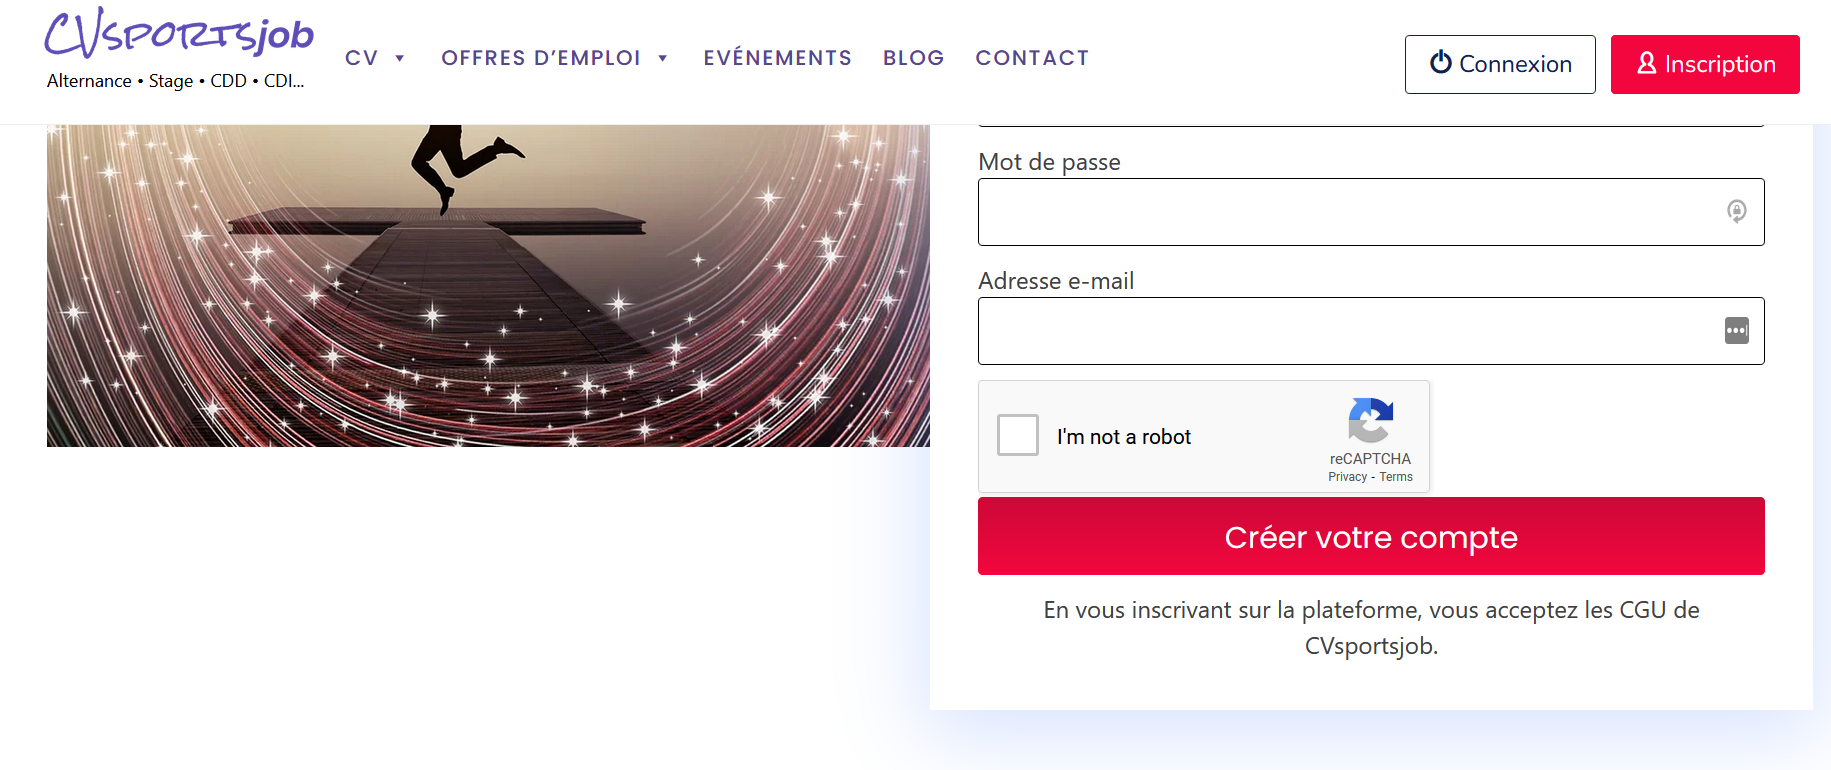The height and width of the screenshot is (770, 1831).
Task: Go to the Contact page
Action: (x=1032, y=58)
